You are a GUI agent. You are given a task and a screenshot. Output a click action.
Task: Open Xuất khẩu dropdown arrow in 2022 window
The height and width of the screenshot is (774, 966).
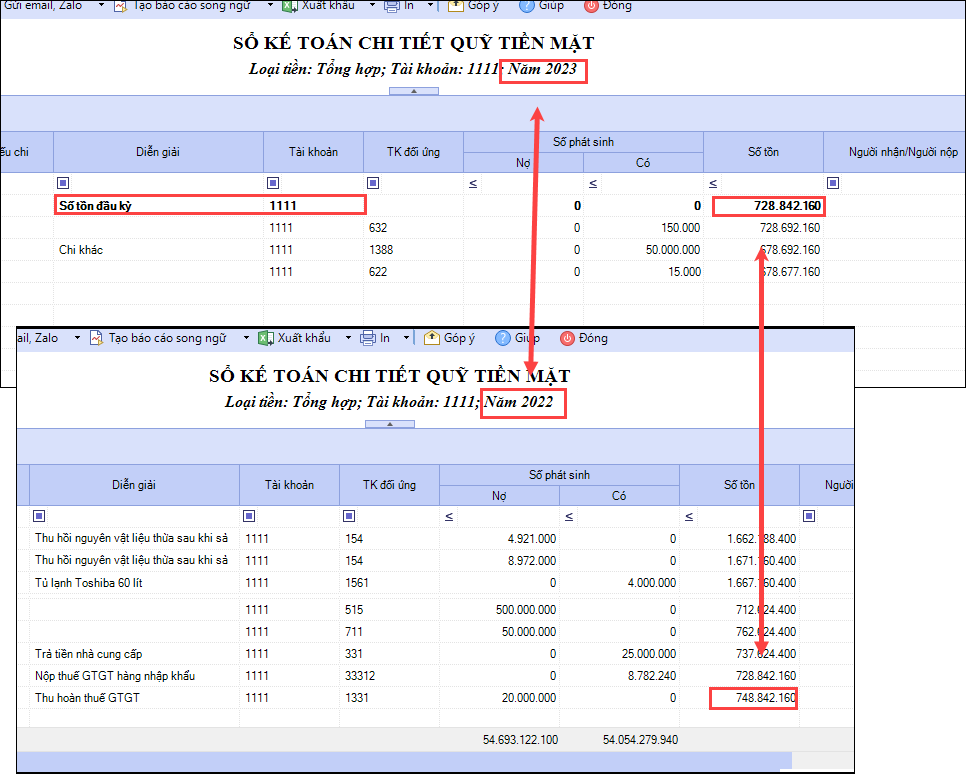[x=349, y=338]
